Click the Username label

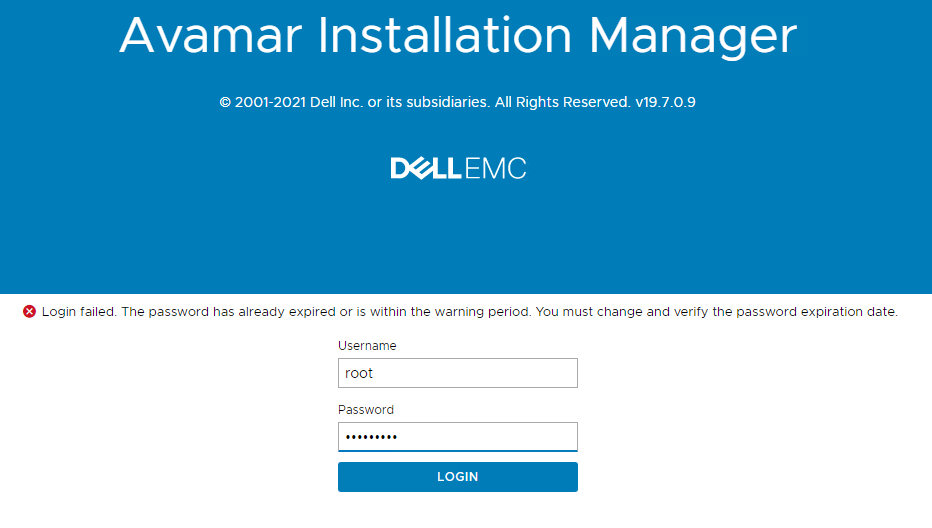click(x=367, y=346)
